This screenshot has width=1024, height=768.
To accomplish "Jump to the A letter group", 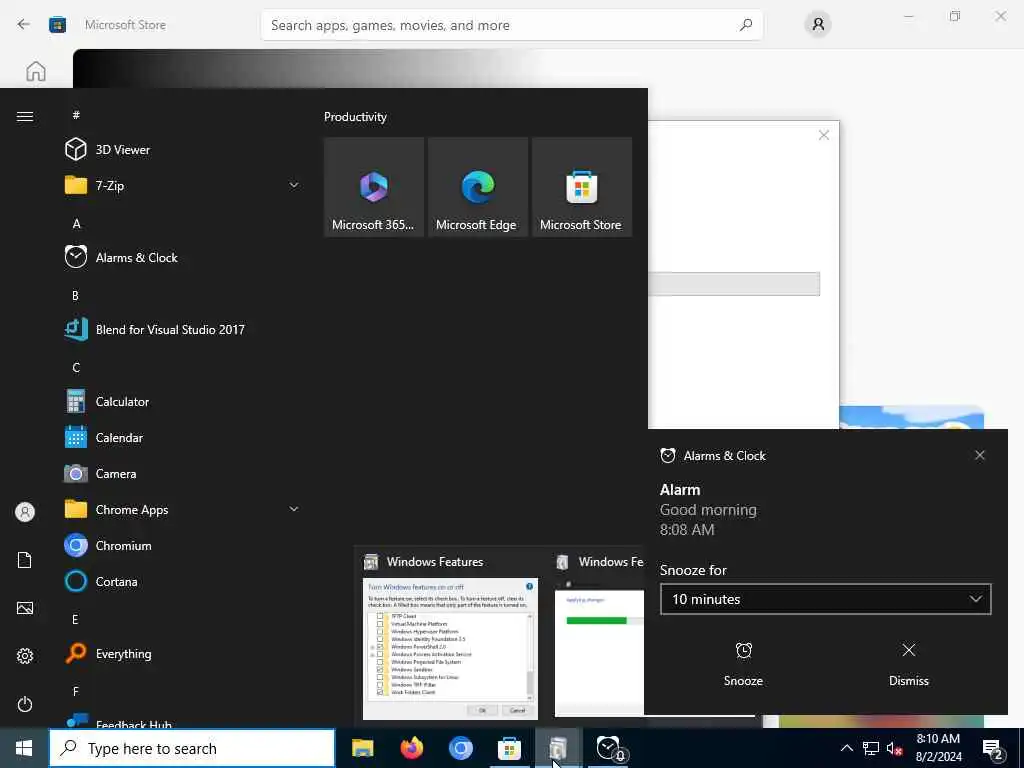I will point(76,223).
